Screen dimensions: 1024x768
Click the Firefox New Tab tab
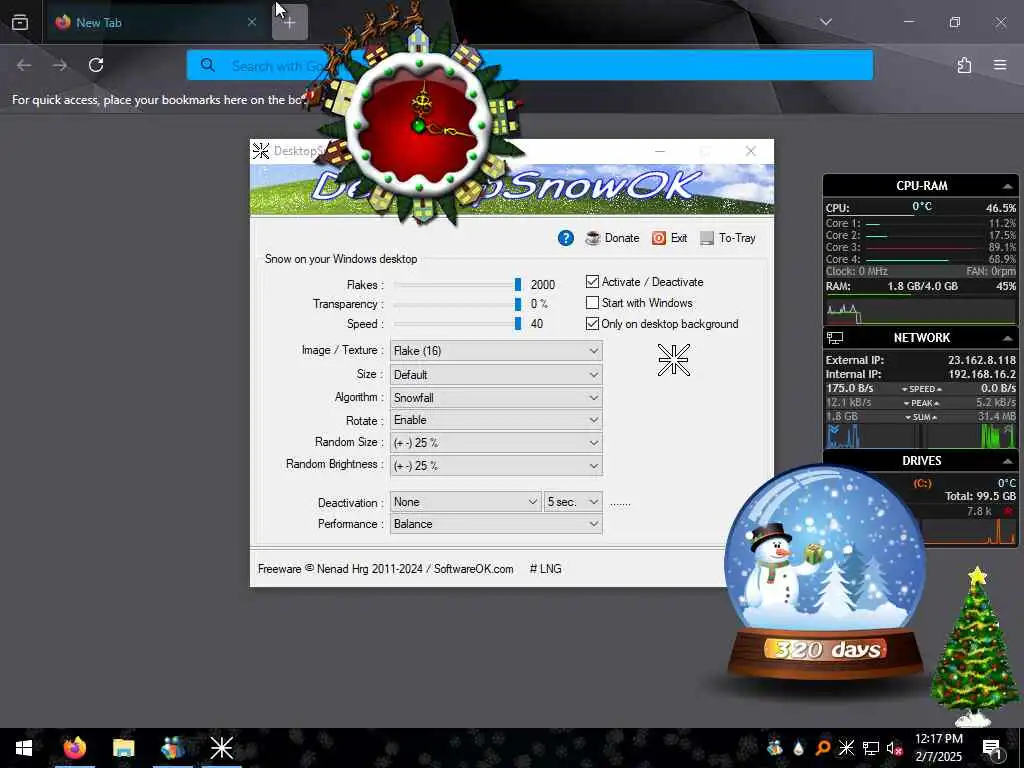pyautogui.click(x=155, y=22)
